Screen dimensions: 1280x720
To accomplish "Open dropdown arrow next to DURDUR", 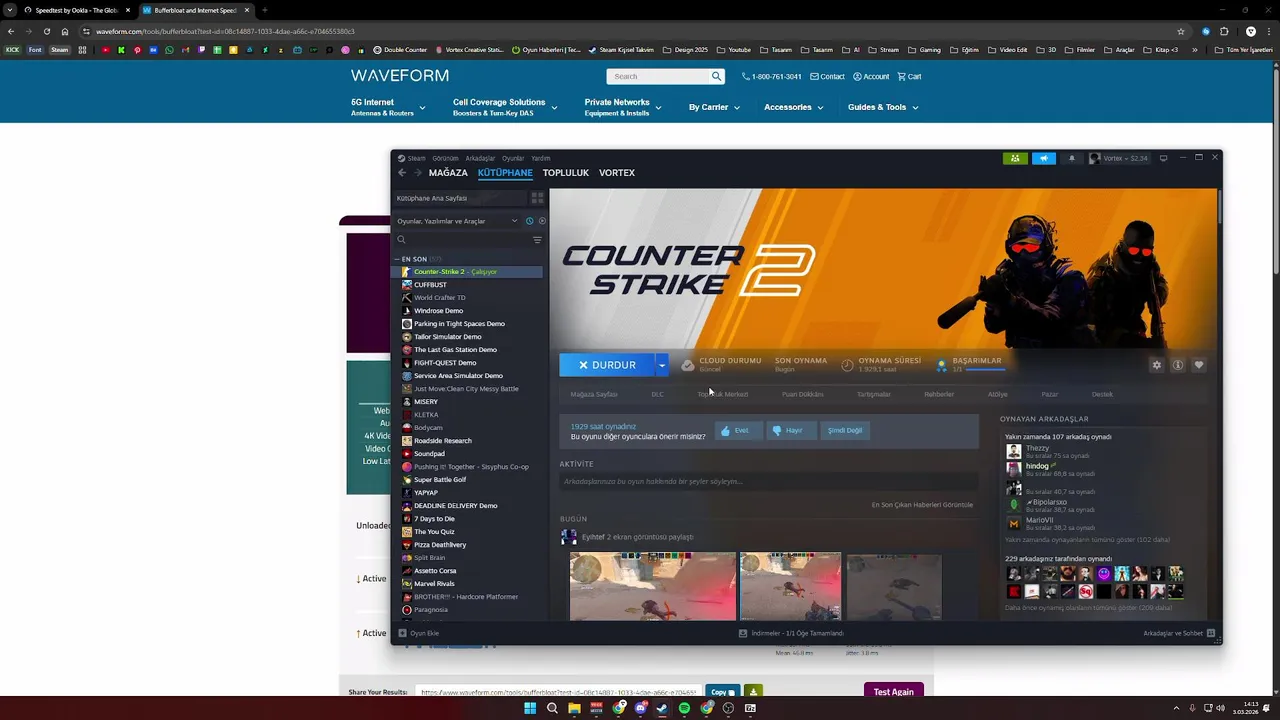I will click(x=662, y=365).
